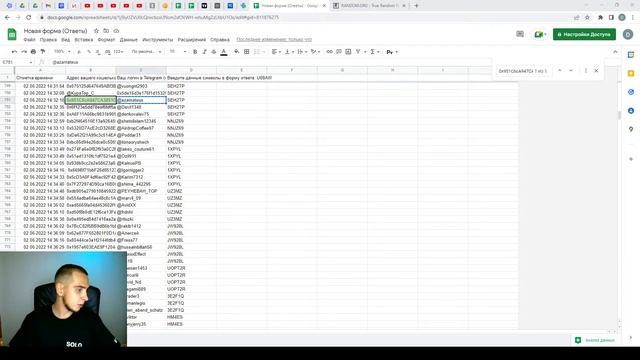Collapse the toolbar with the up chevron
The width and height of the screenshot is (640, 360).
click(615, 52)
